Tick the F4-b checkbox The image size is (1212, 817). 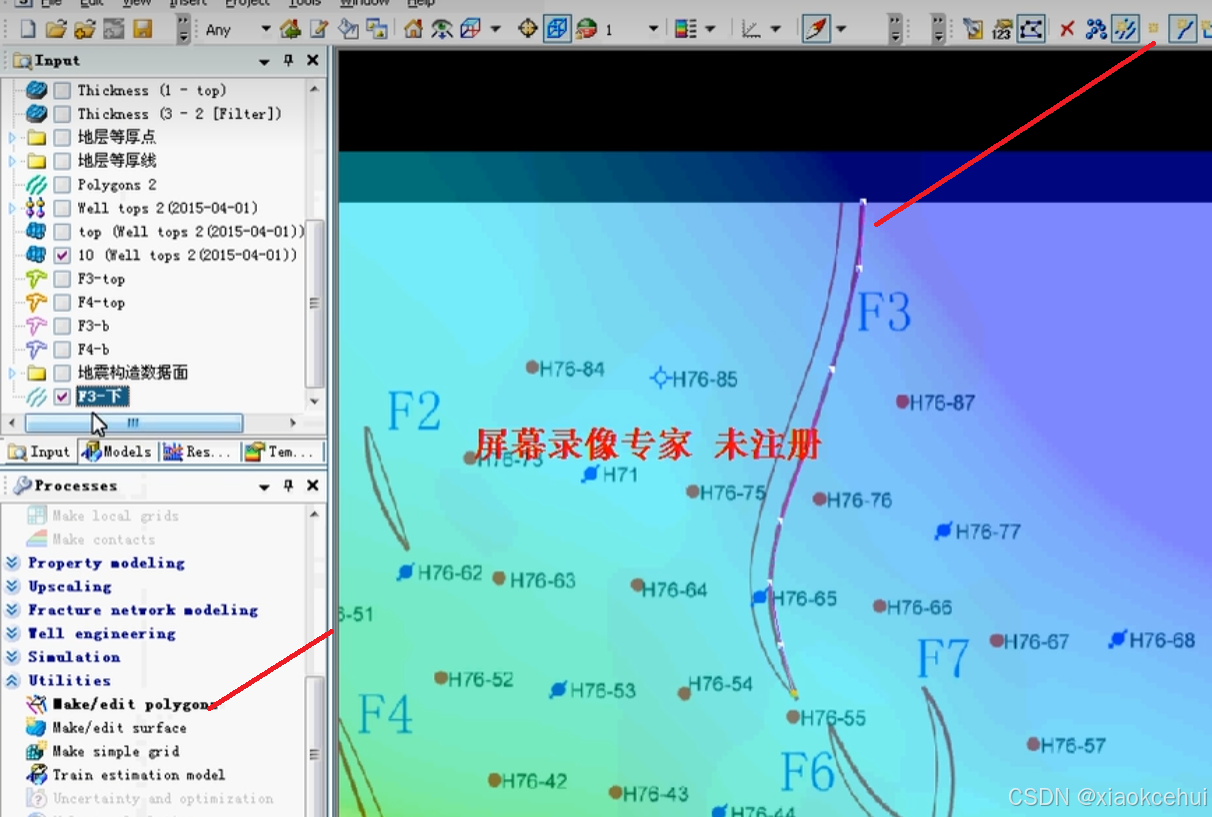coord(62,349)
